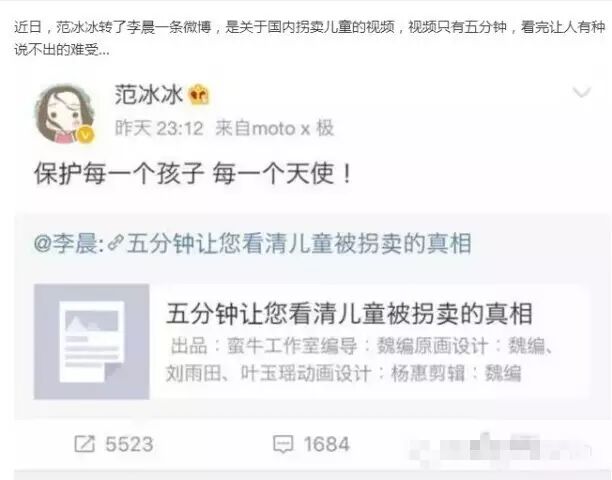Click the gold verified V badge on avatar
The image size is (612, 480).
pyautogui.click(x=86, y=135)
